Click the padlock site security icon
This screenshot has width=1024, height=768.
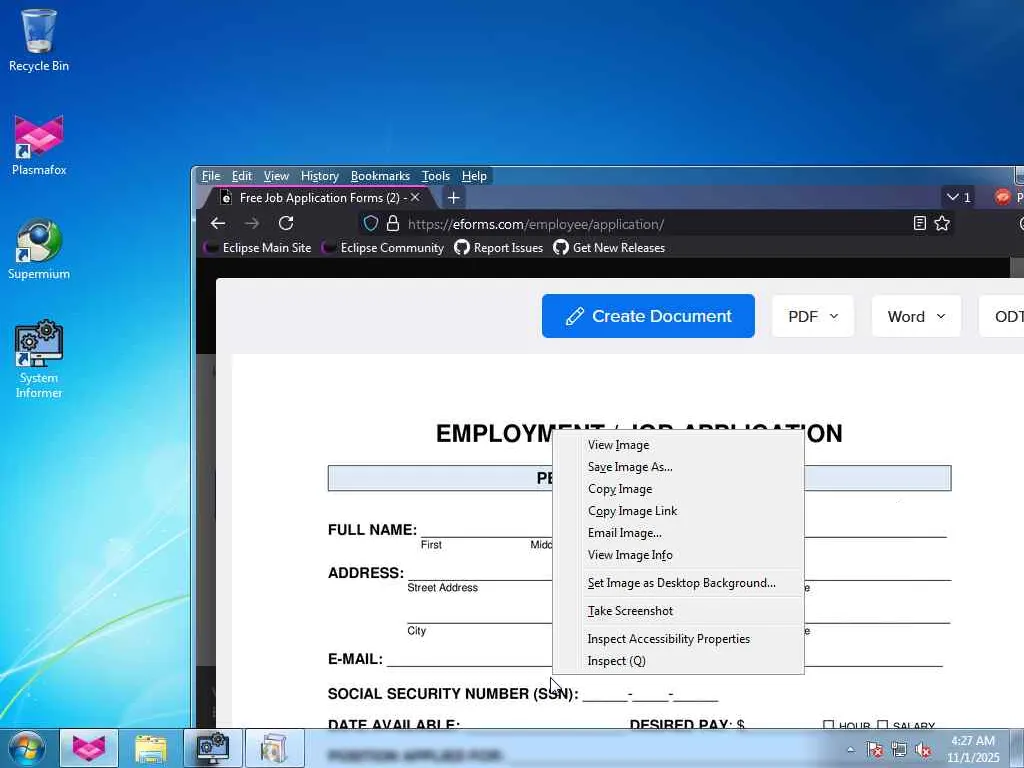tap(392, 223)
